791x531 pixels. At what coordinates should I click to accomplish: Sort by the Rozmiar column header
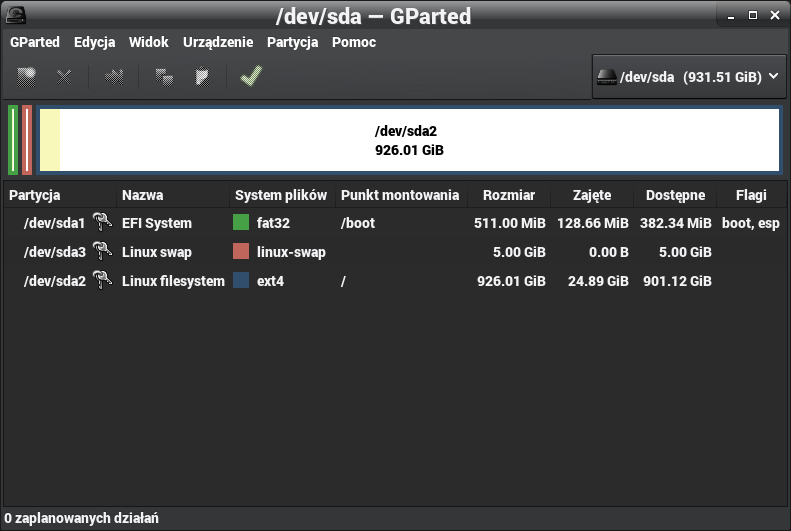point(508,195)
